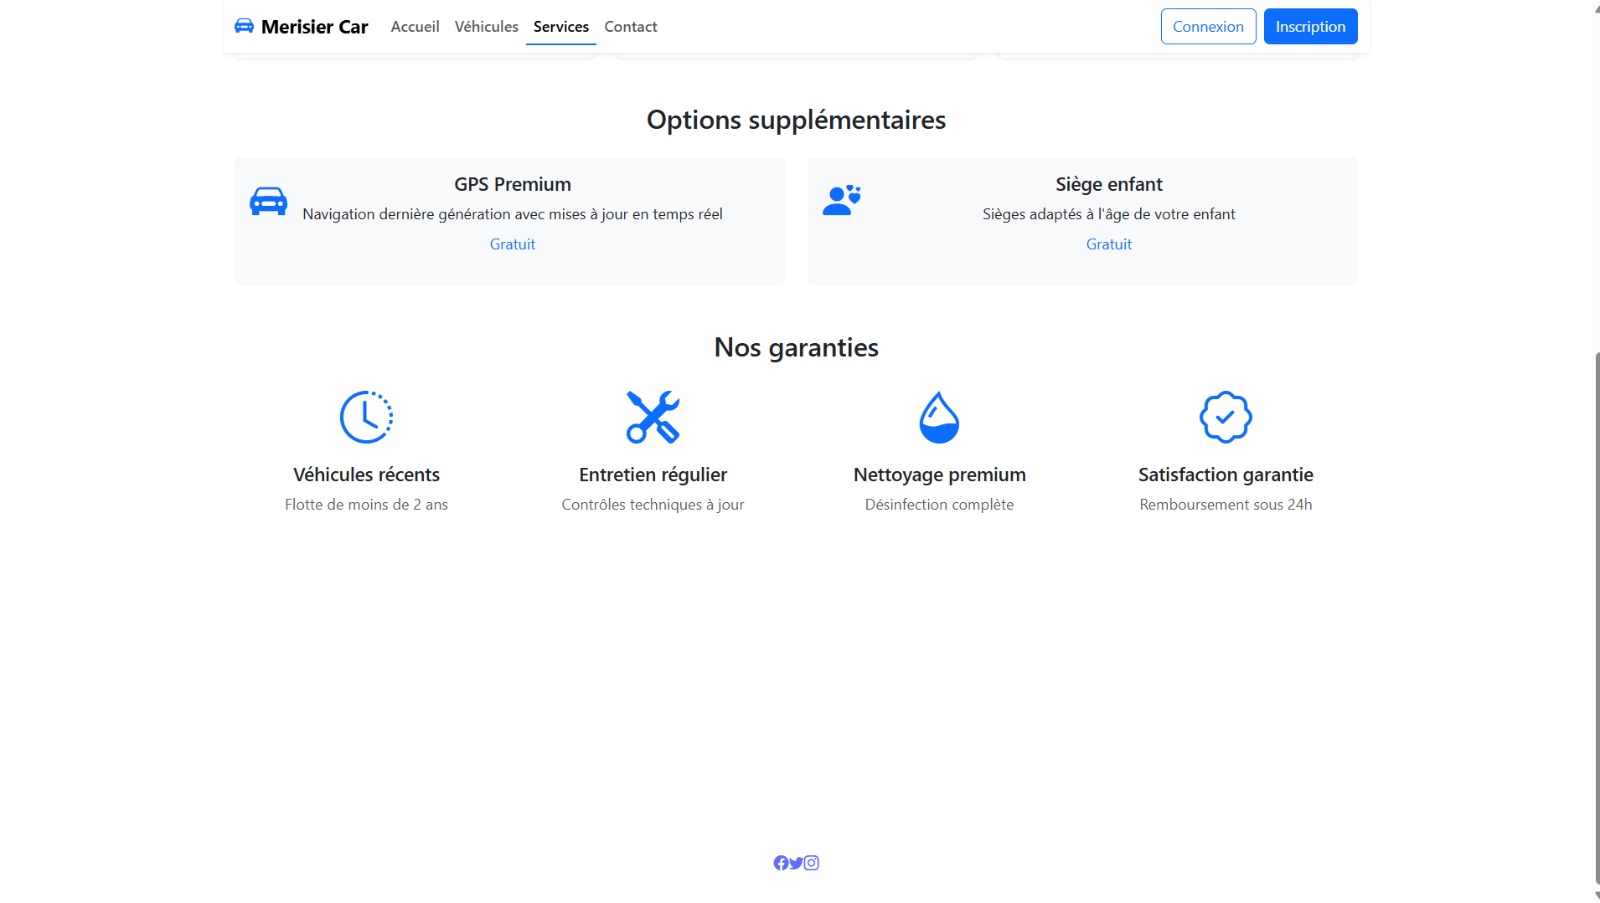Click Gratuit under Siège enfant
The width and height of the screenshot is (1600, 903).
click(x=1109, y=244)
